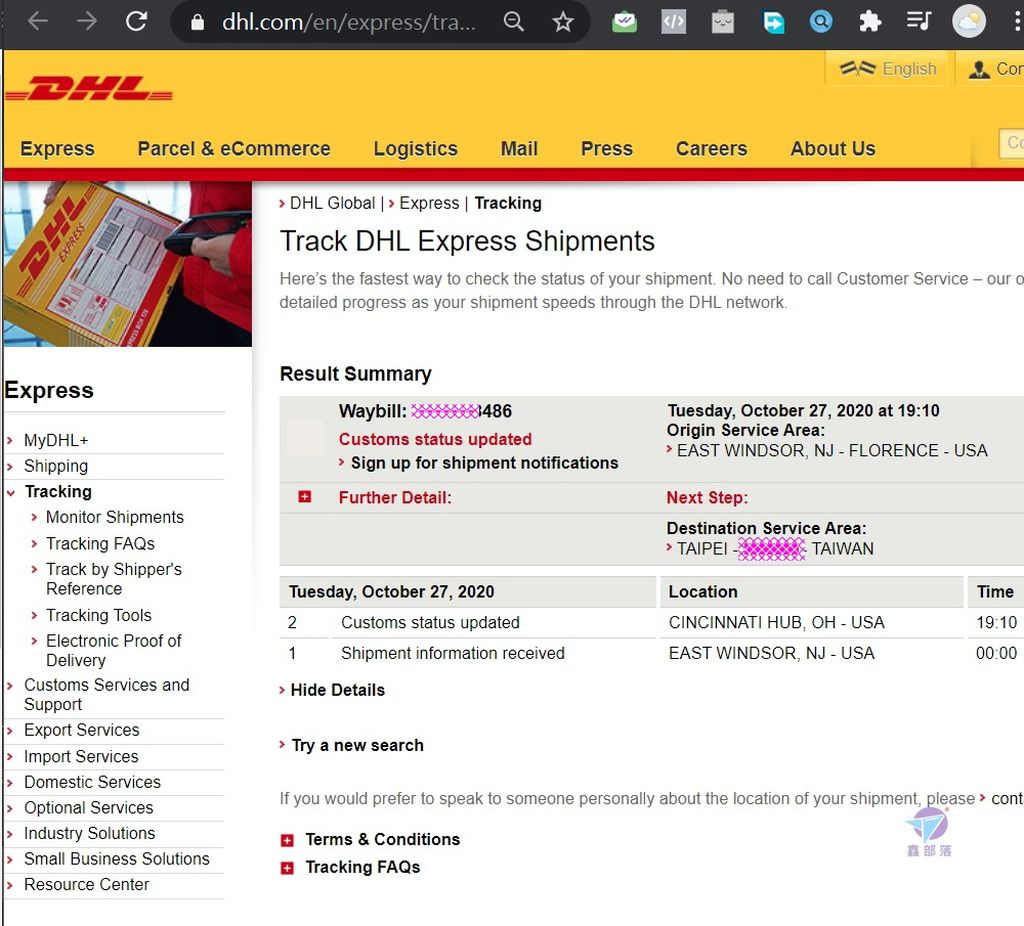Click the '19:10' time cell

coord(996,622)
